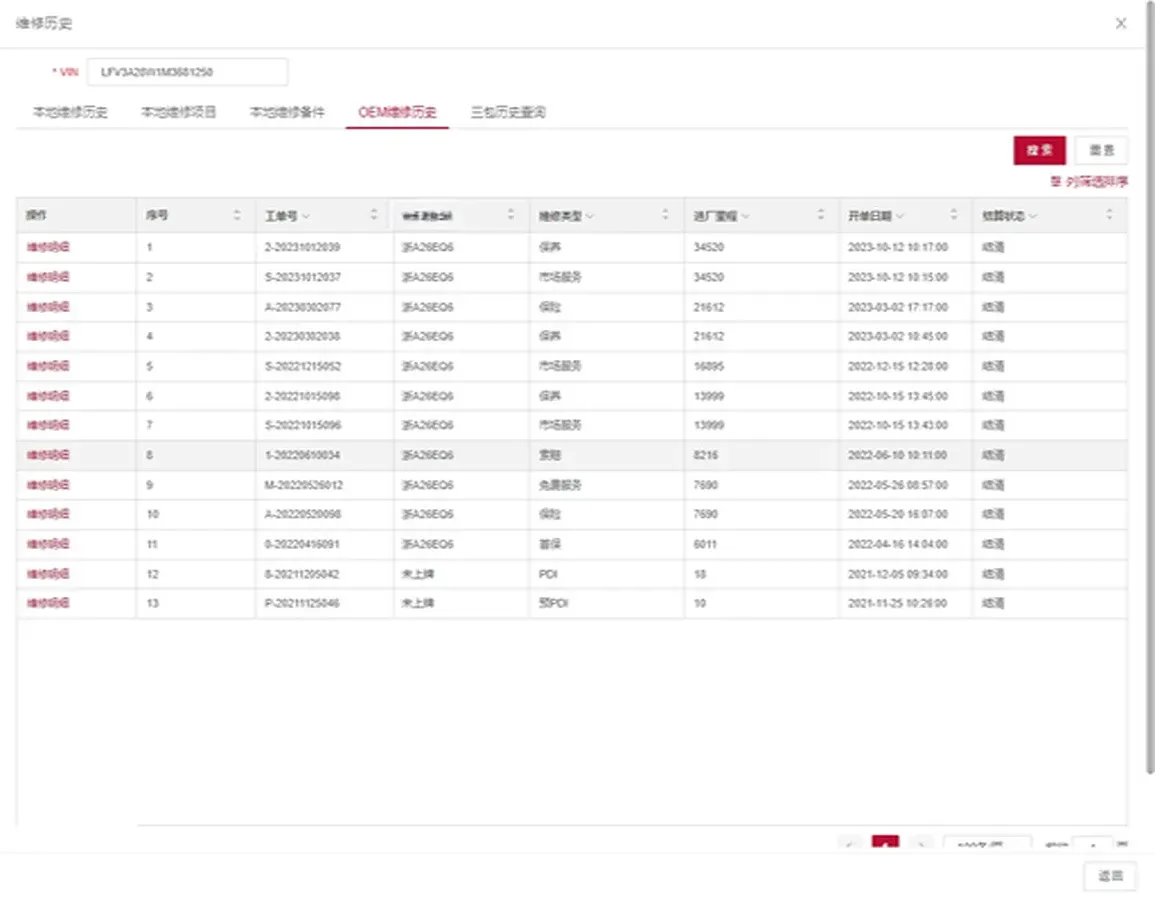
Task: Switch to the 本地维修备件 tab
Action: (x=288, y=111)
